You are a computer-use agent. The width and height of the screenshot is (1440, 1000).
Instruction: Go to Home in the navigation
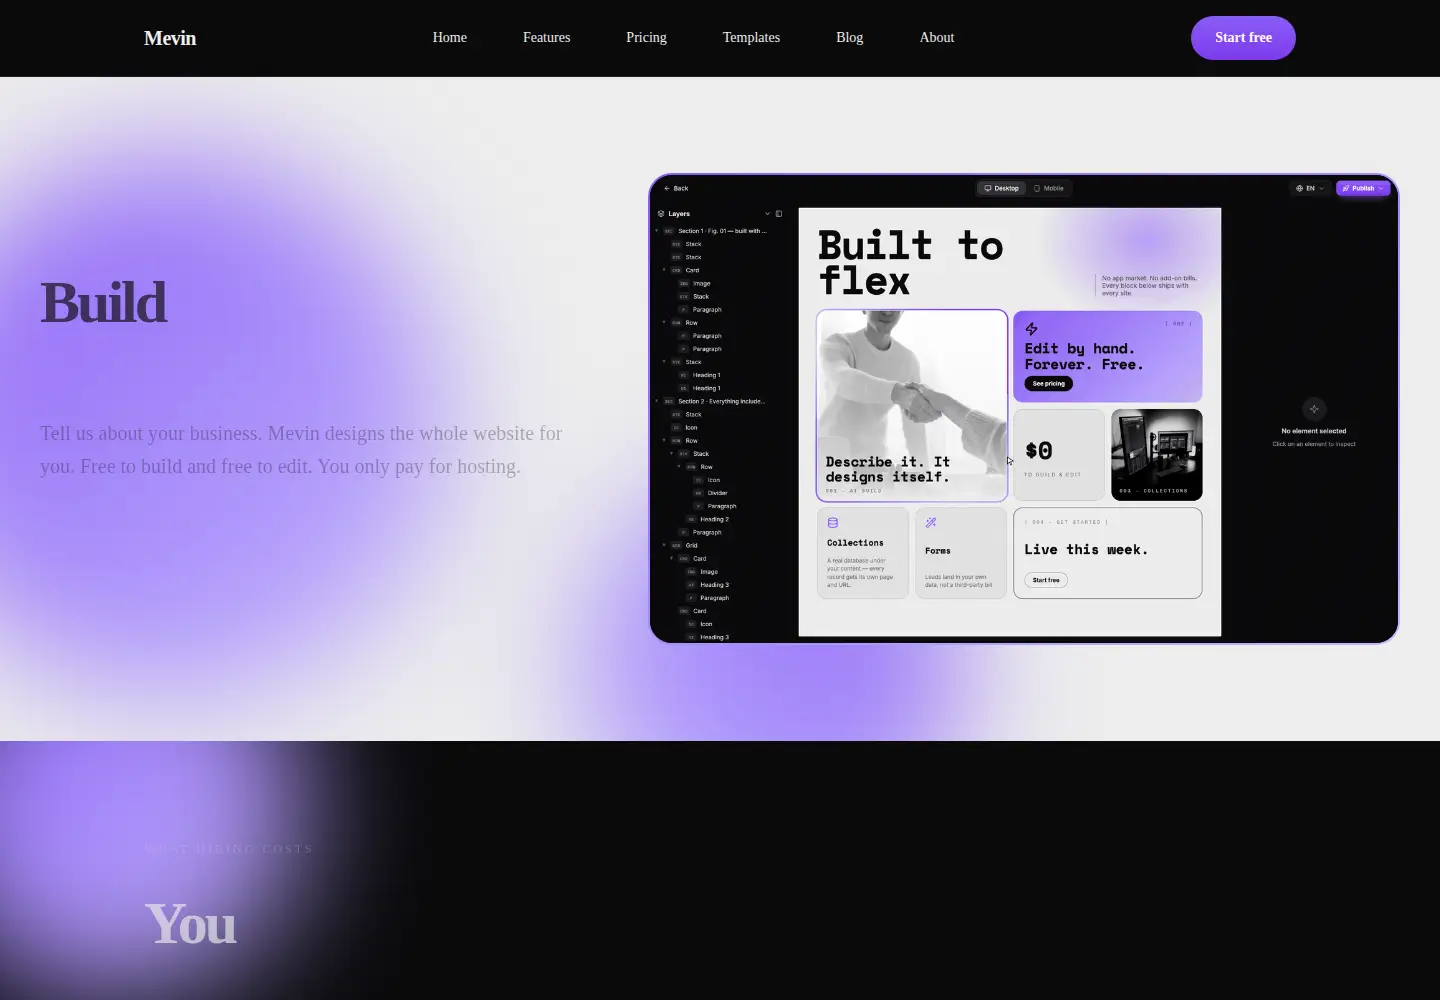pos(450,38)
